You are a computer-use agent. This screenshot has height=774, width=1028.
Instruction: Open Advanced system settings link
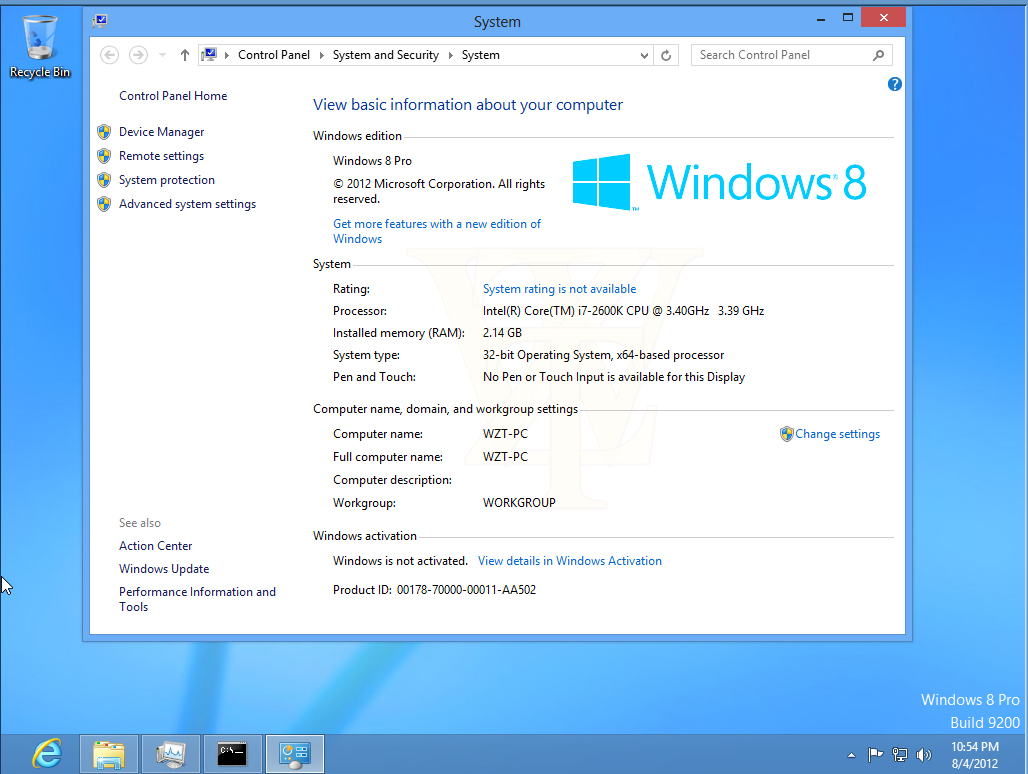(188, 204)
